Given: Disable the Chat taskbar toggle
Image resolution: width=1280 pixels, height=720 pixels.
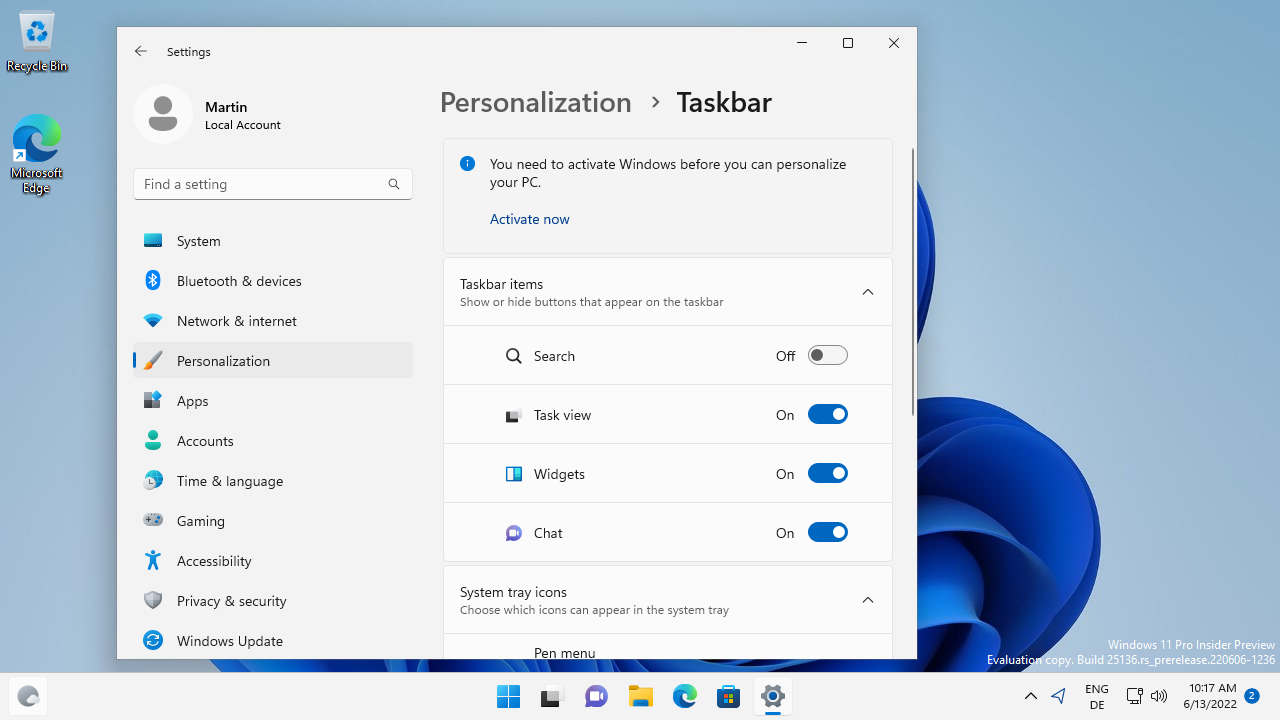Looking at the screenshot, I should [x=827, y=532].
